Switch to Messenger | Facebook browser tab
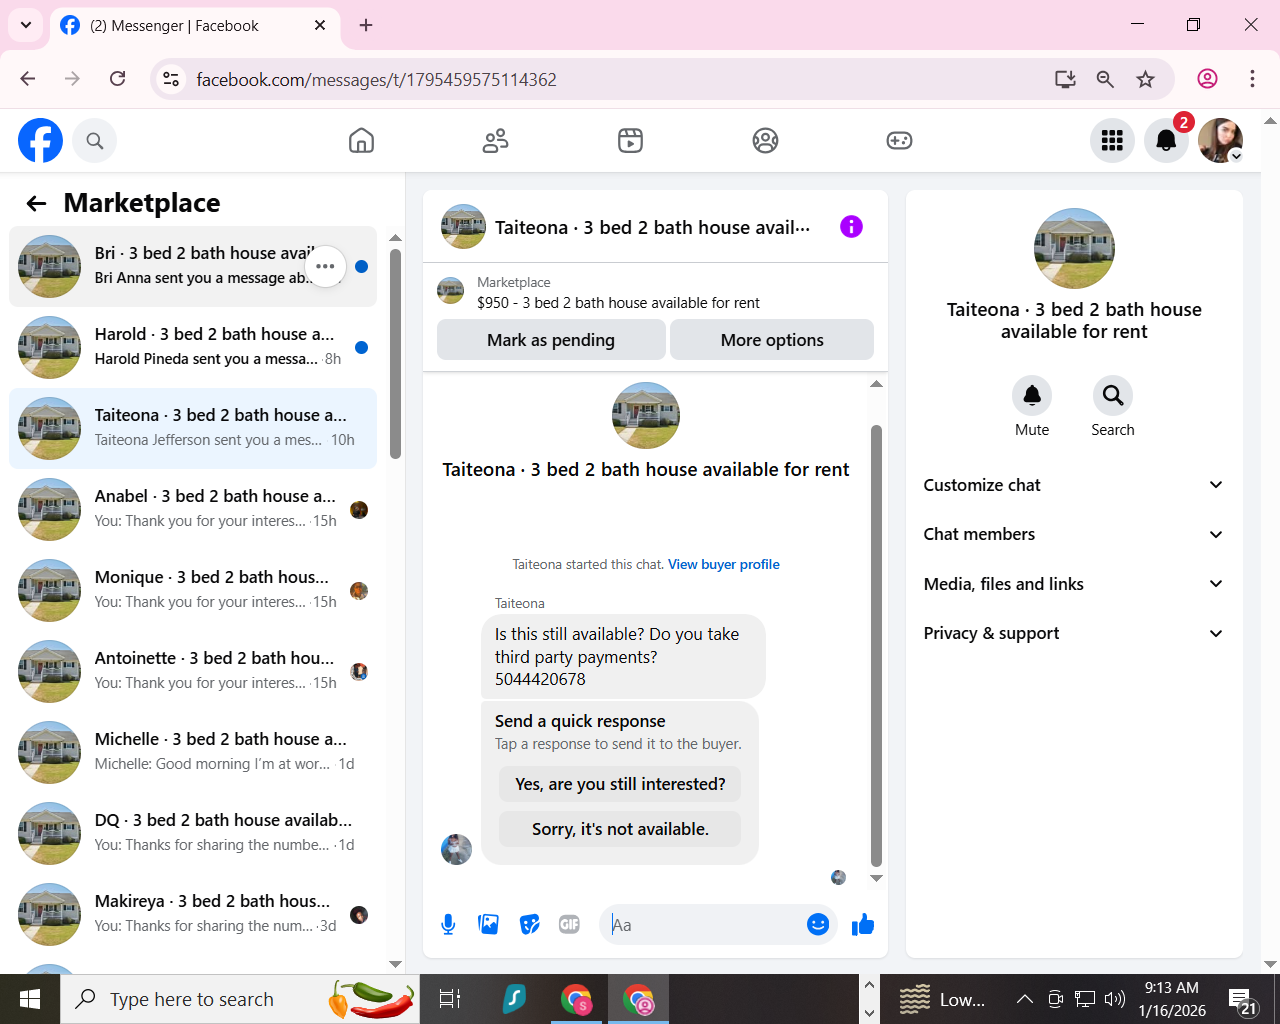 tap(195, 25)
